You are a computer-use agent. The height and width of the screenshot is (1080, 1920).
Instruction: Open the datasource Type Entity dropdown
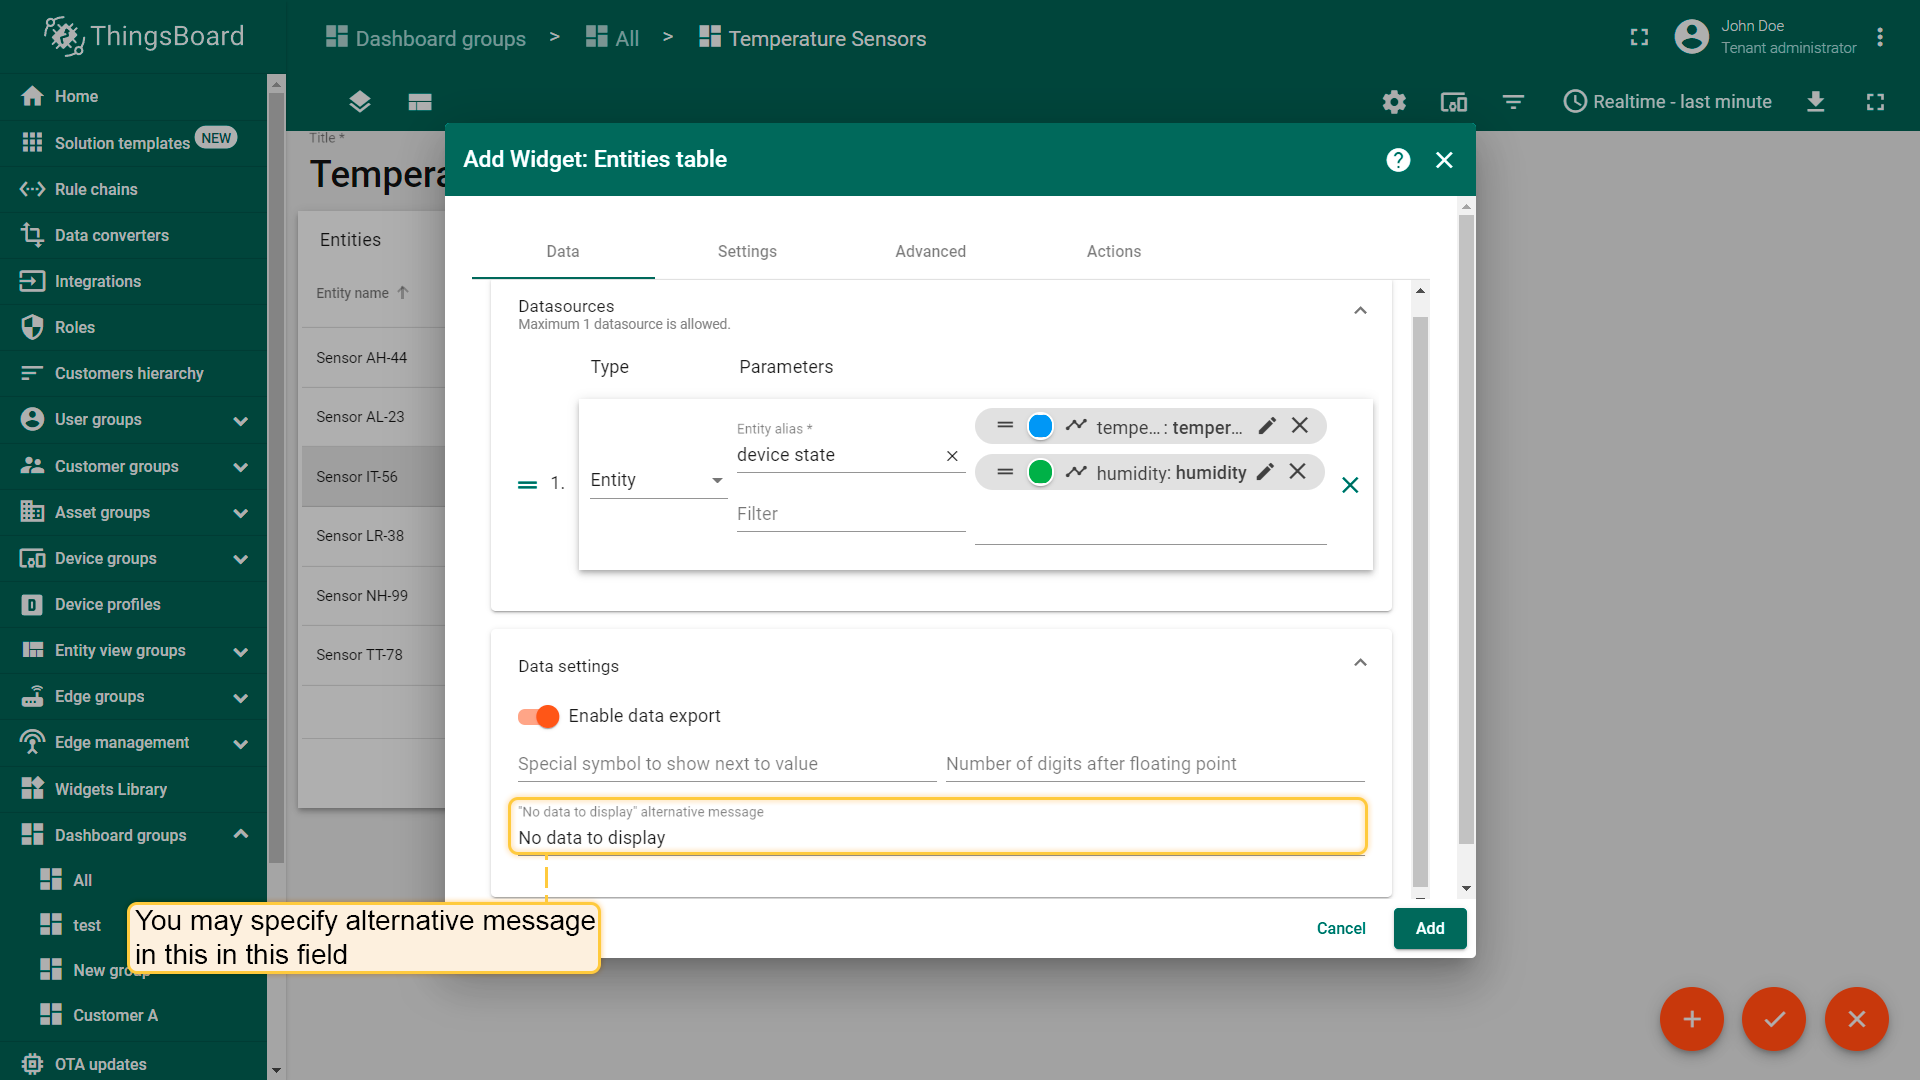click(657, 480)
